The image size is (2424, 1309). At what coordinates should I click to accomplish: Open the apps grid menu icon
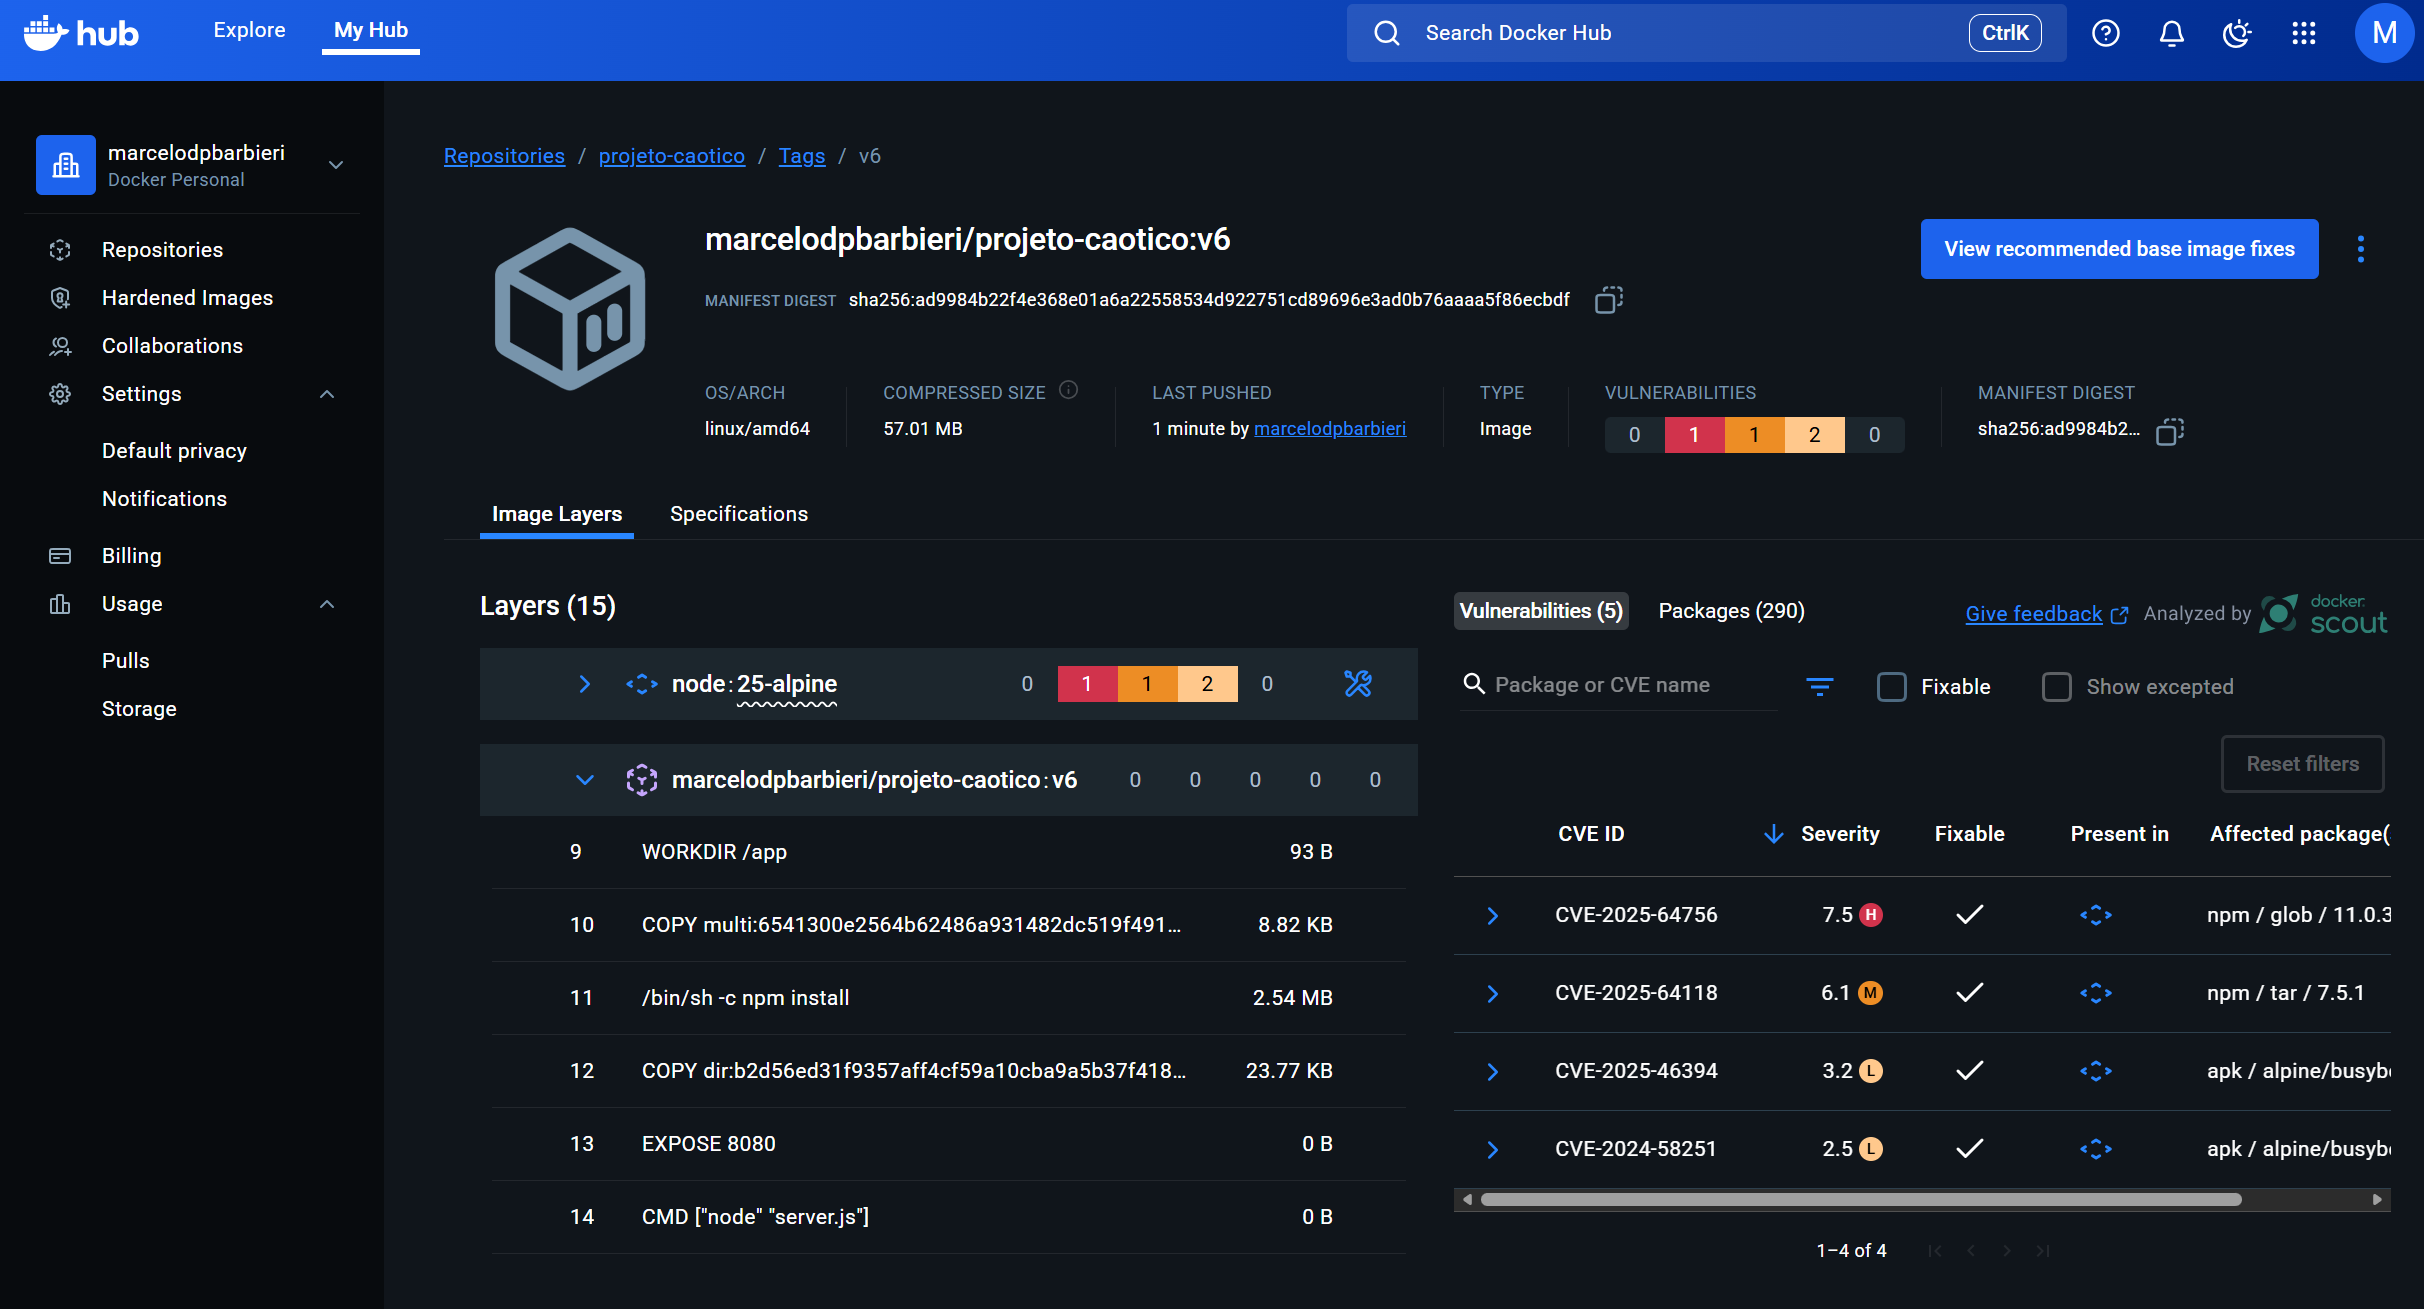[x=2303, y=33]
